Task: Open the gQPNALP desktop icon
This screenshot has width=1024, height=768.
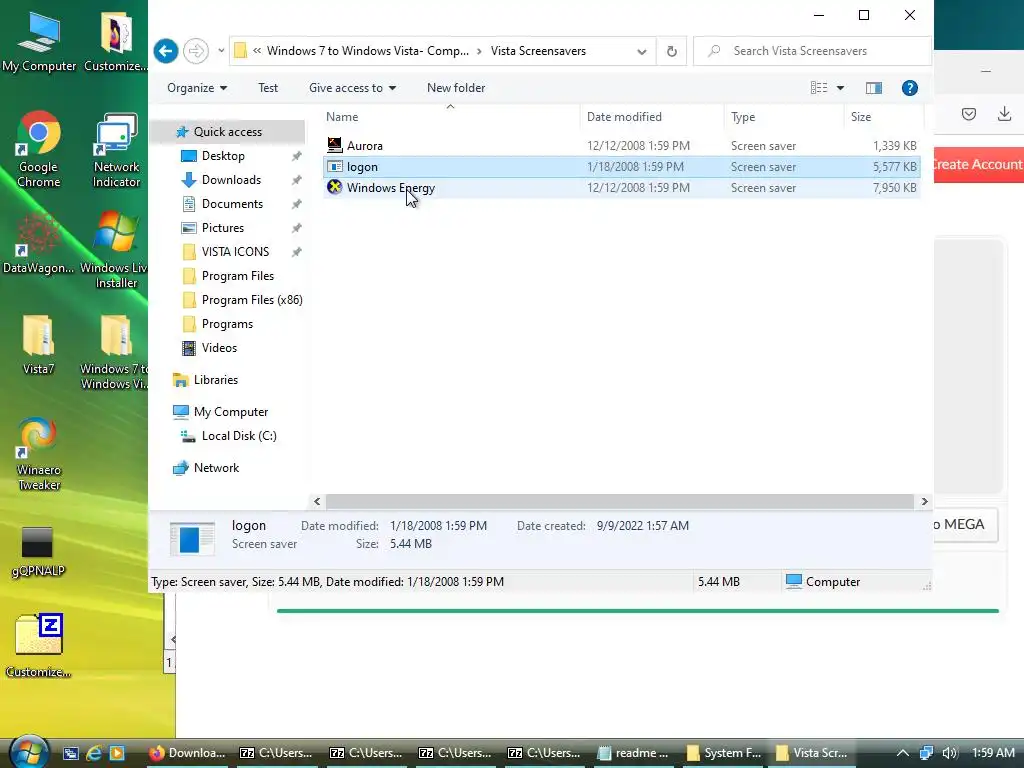Action: 38,551
